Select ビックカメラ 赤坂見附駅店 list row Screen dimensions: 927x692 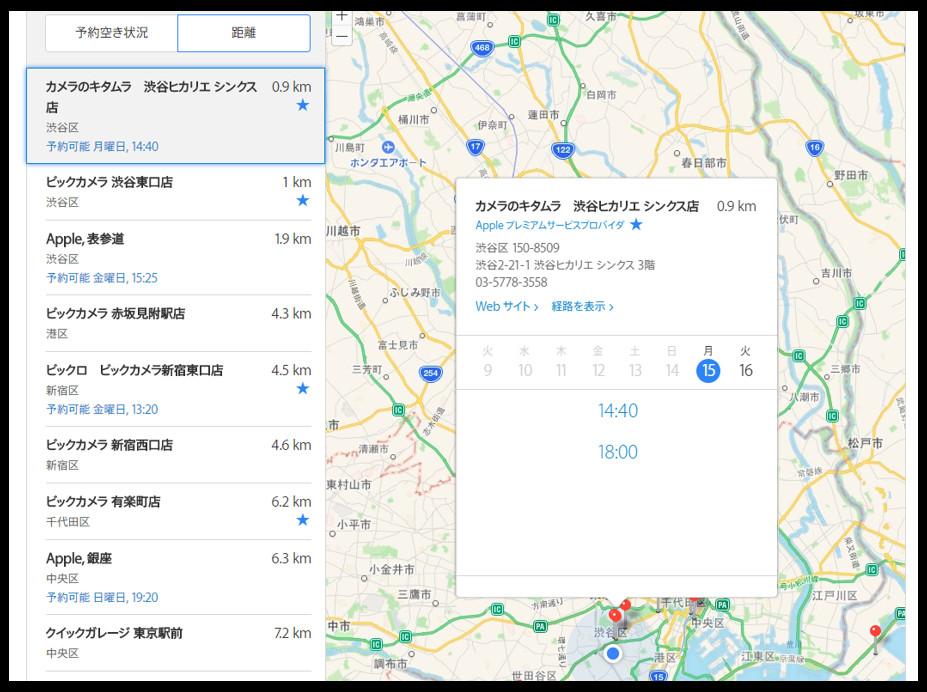pyautogui.click(x=179, y=323)
